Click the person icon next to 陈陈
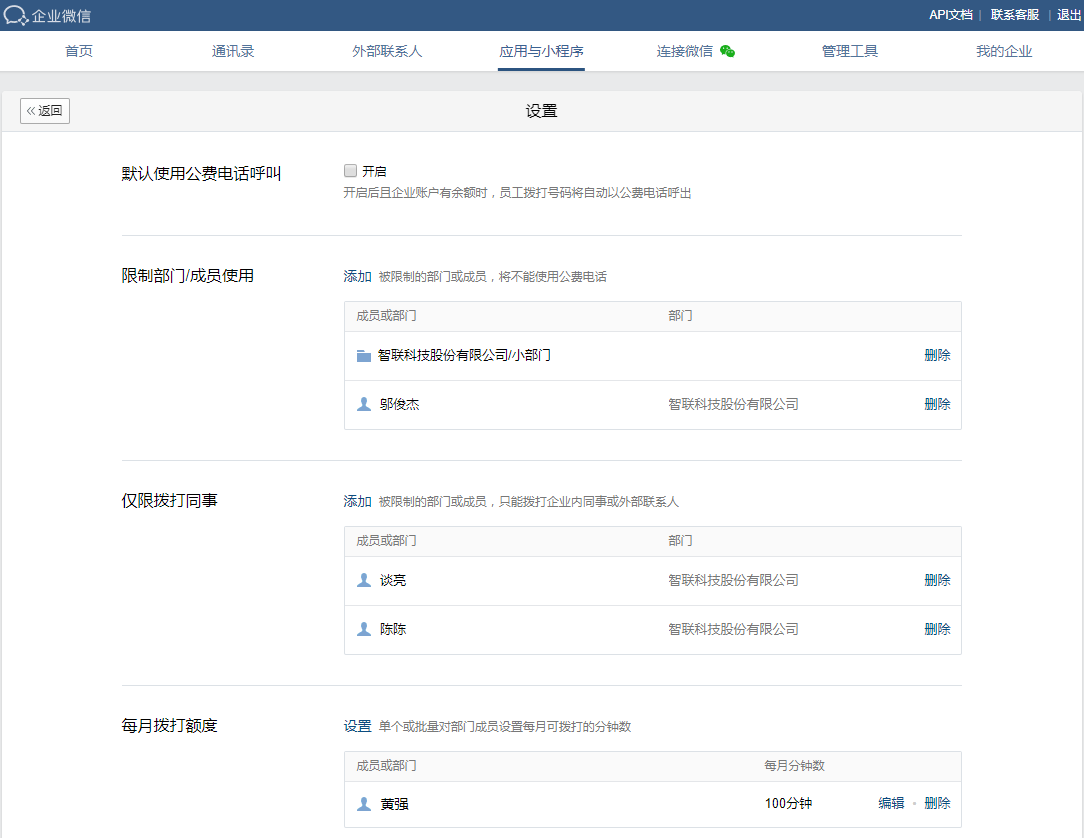 tap(364, 630)
